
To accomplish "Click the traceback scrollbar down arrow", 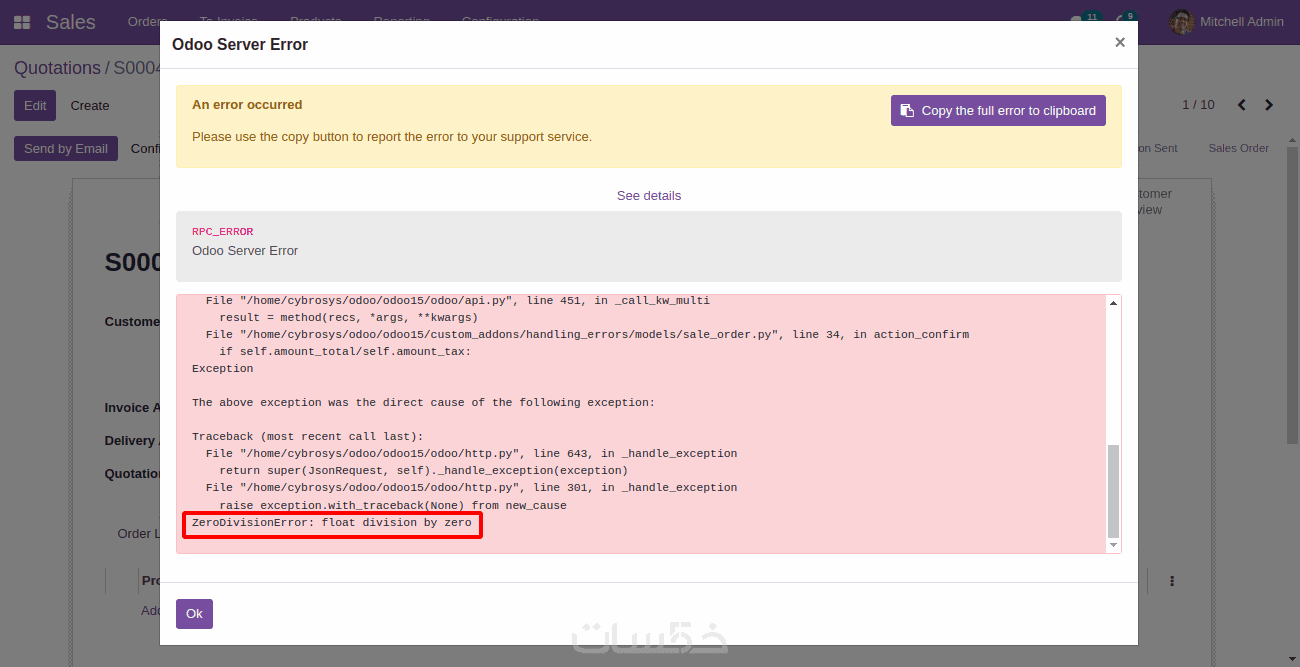I will click(x=1114, y=545).
